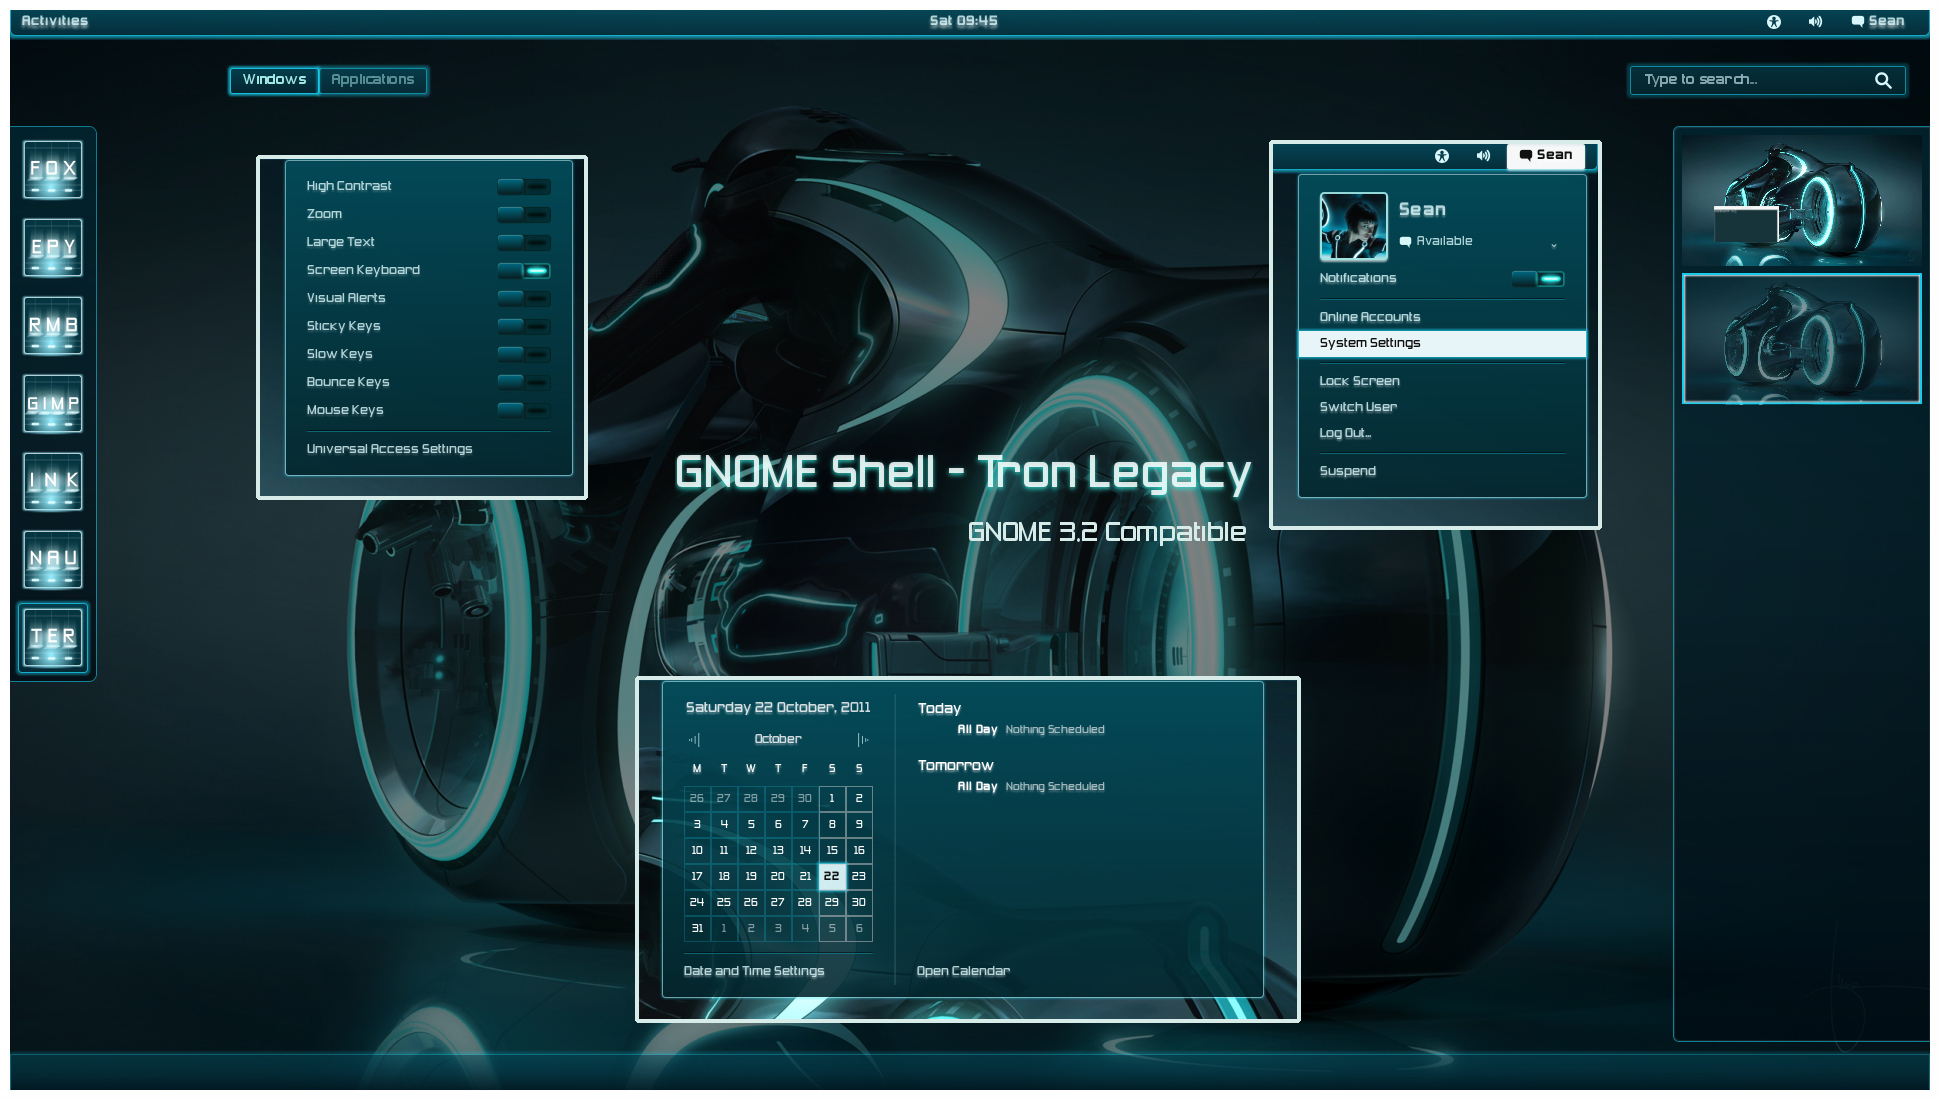Select October 15 on the calendar

(831, 850)
